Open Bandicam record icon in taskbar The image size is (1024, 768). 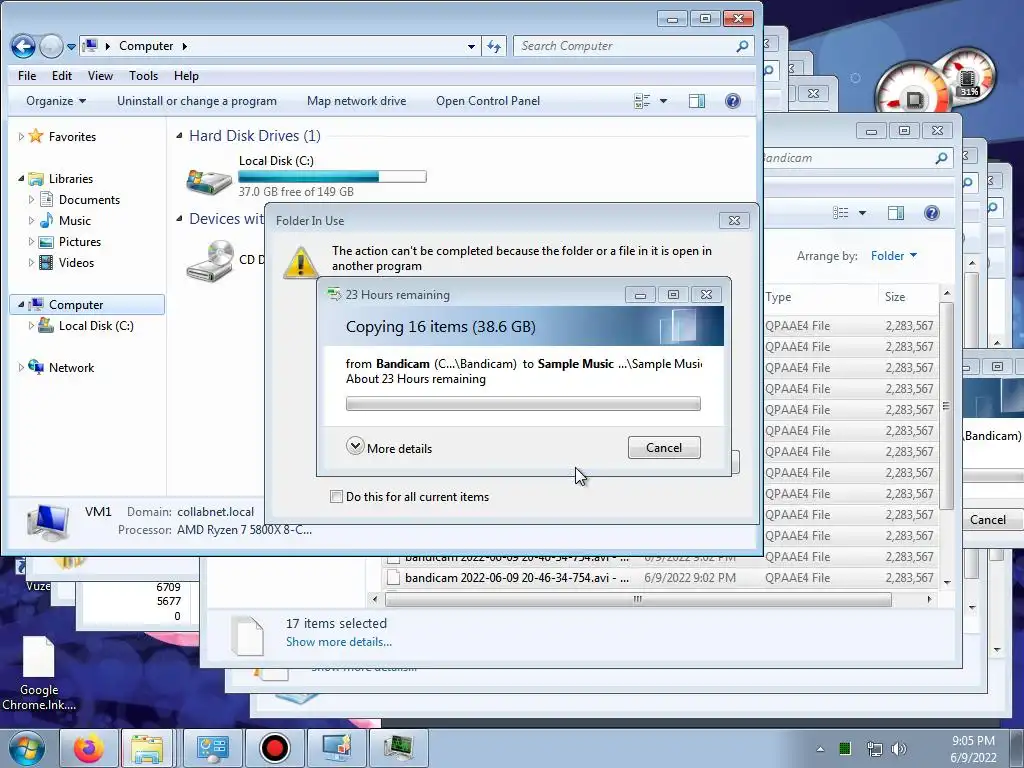pos(274,748)
